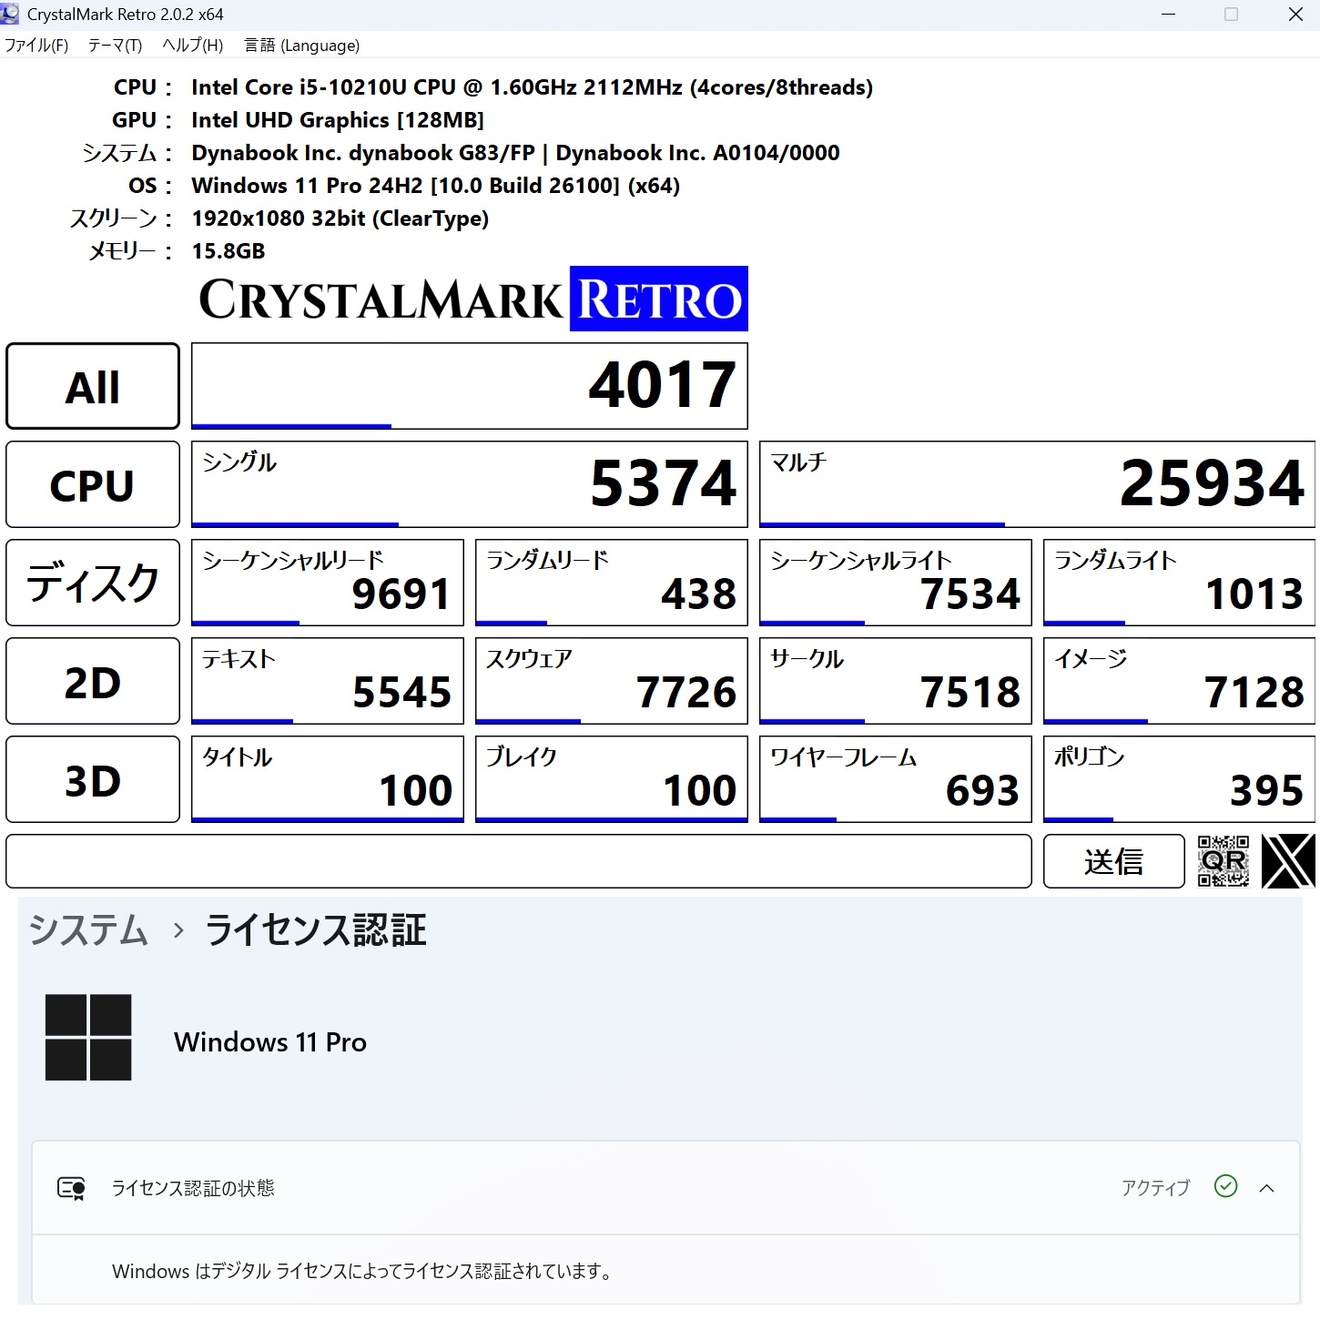Screen dimensions: 1320x1320
Task: Click the total score 4017 box
Action: (x=469, y=386)
